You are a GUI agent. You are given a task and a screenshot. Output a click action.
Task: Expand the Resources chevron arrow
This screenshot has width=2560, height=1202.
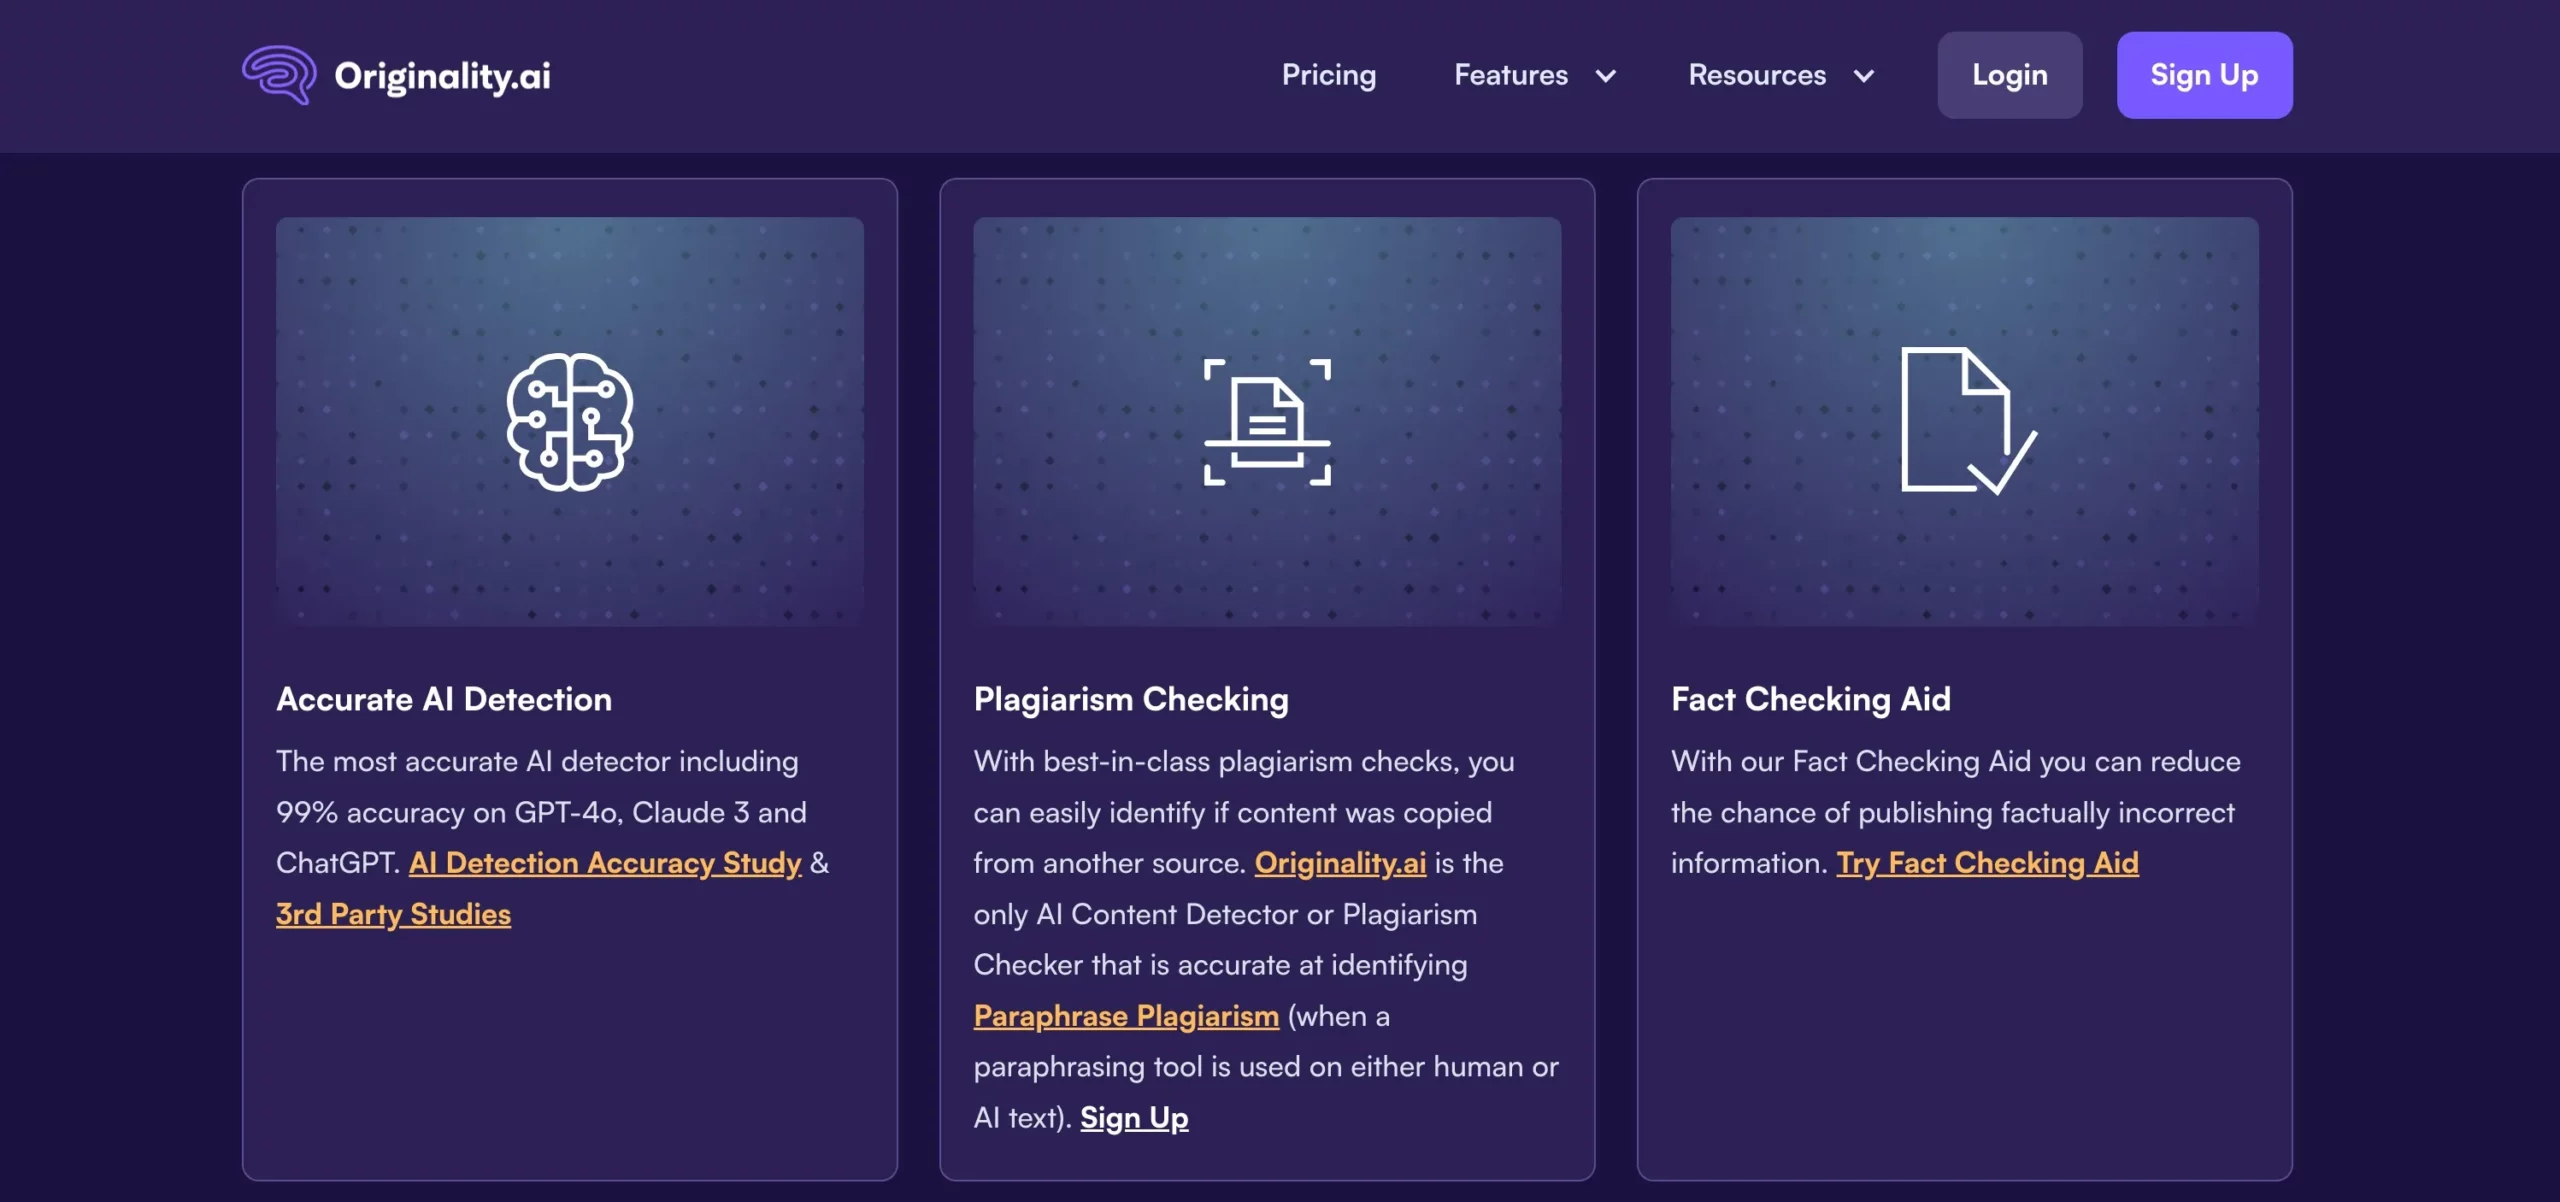1864,76
